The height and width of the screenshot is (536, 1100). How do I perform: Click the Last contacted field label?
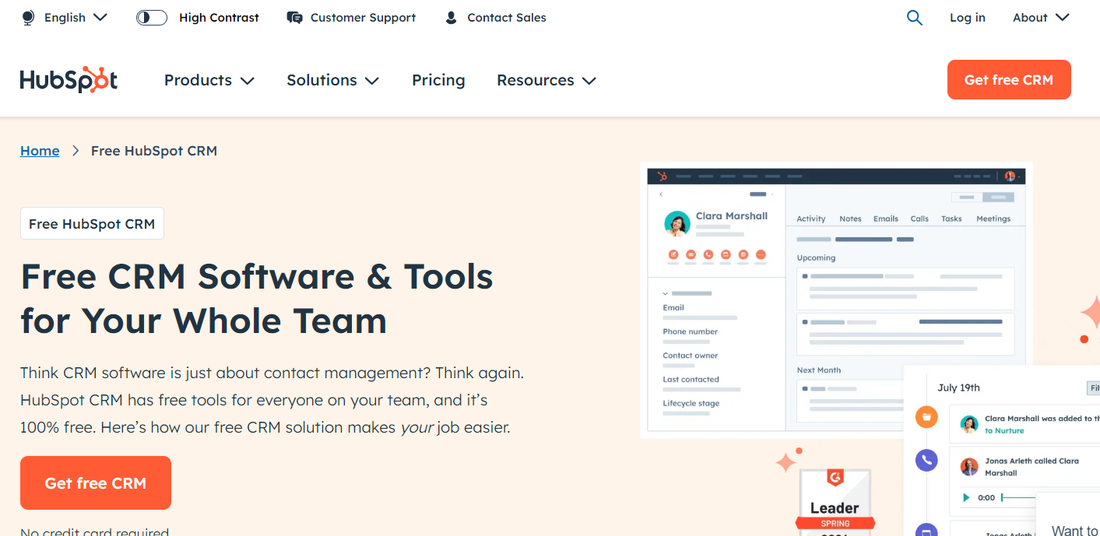pos(691,379)
